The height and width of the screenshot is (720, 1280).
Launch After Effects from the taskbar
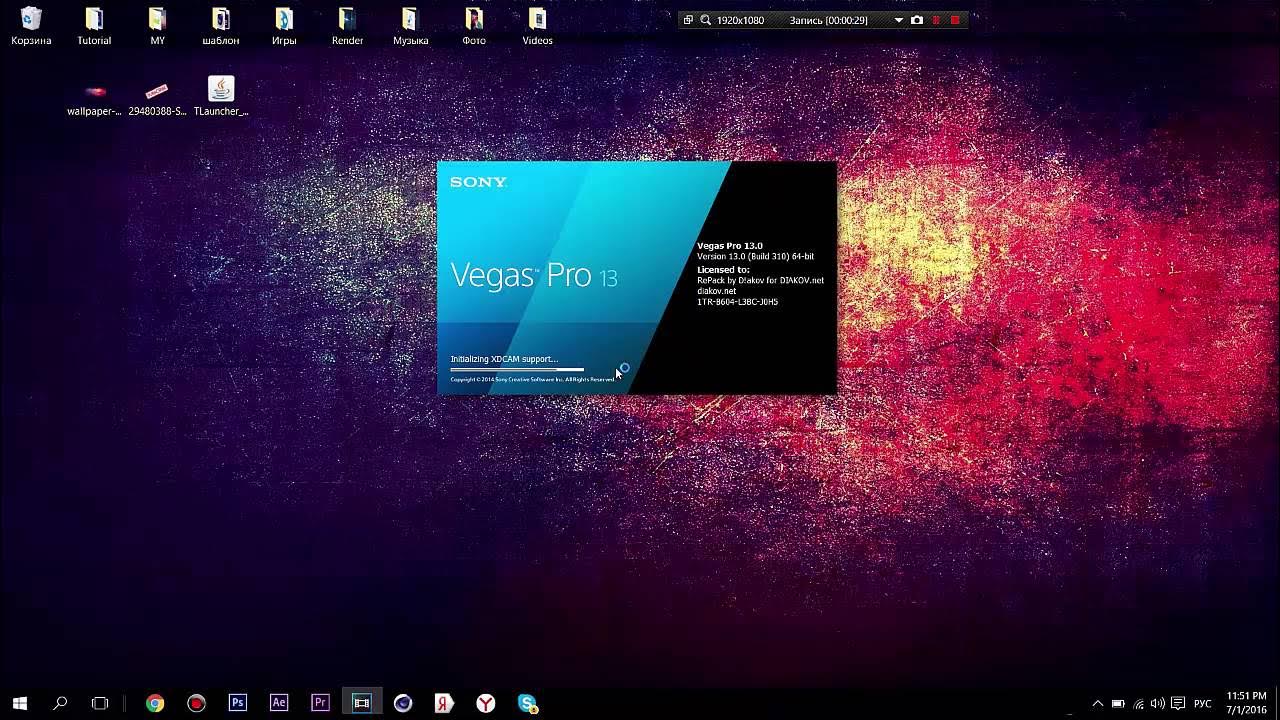click(x=279, y=703)
